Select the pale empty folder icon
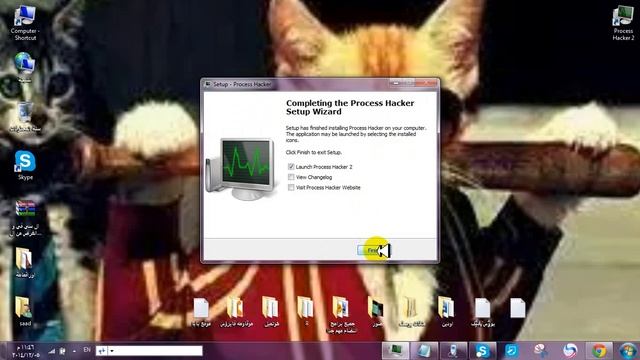Viewport: 640px width, 360px height. [411, 312]
